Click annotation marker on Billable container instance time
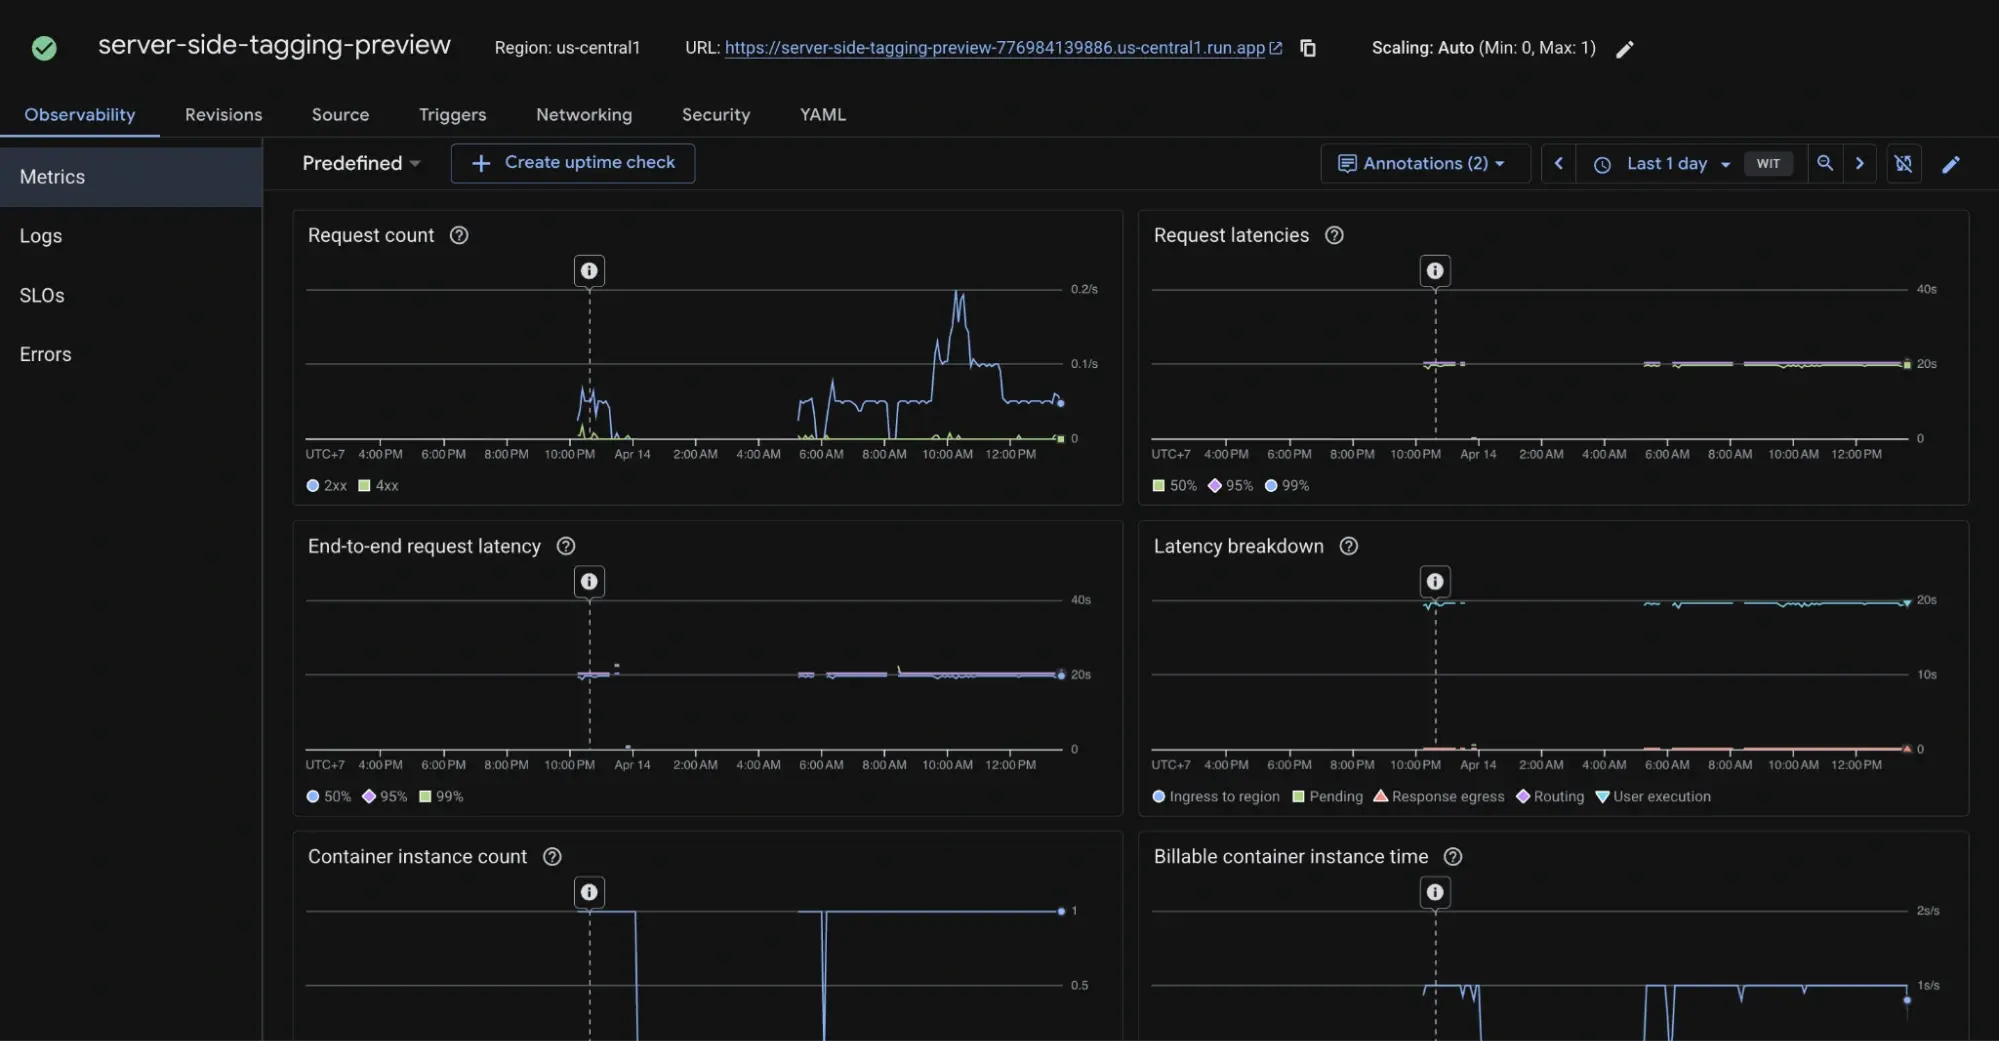Viewport: 1999px width, 1042px height. pos(1435,892)
